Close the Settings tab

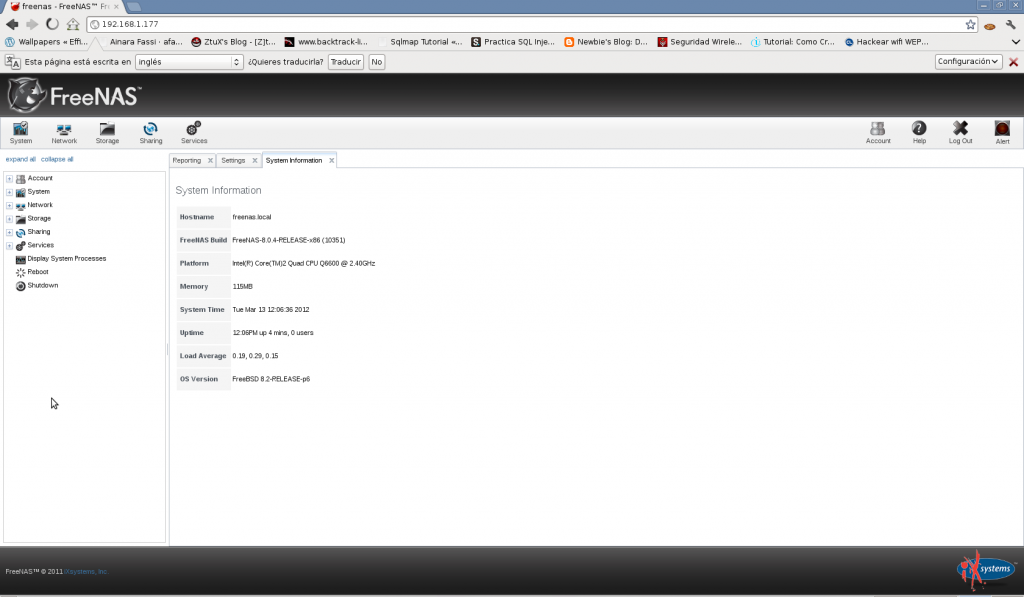tap(255, 161)
